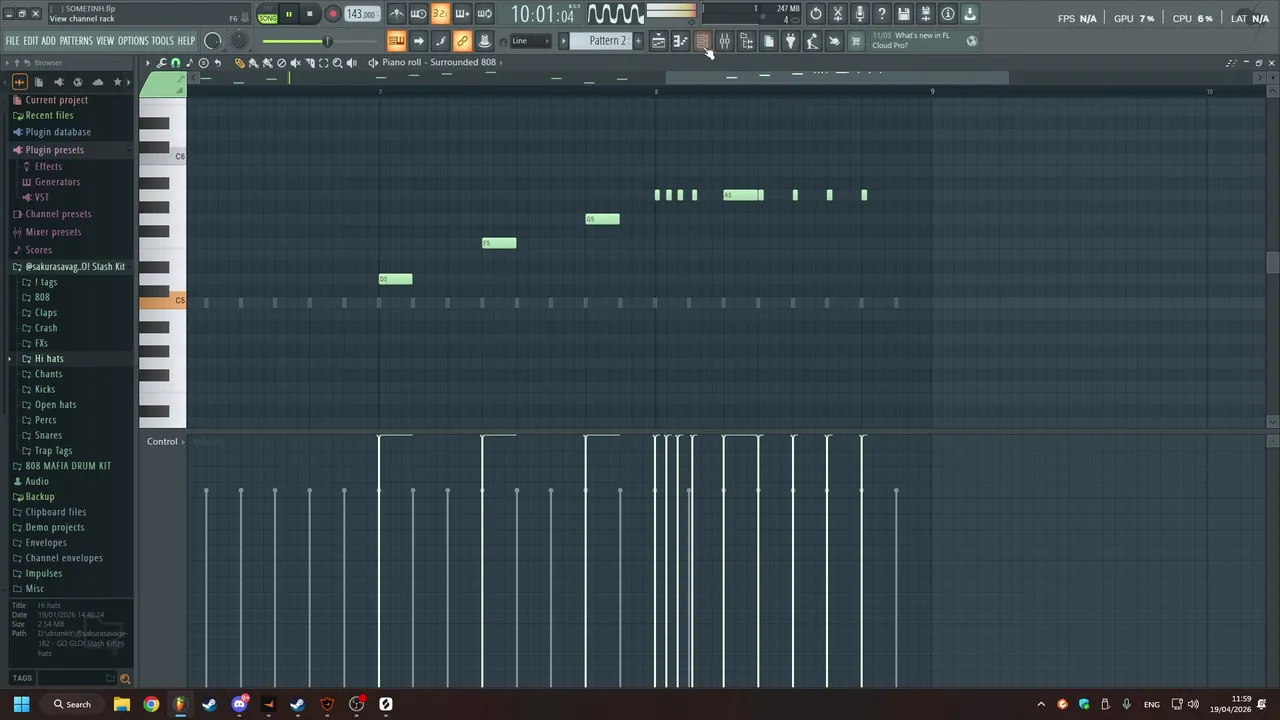This screenshot has width=1280, height=720.
Task: Click the export/render download icon
Action: click(x=969, y=14)
